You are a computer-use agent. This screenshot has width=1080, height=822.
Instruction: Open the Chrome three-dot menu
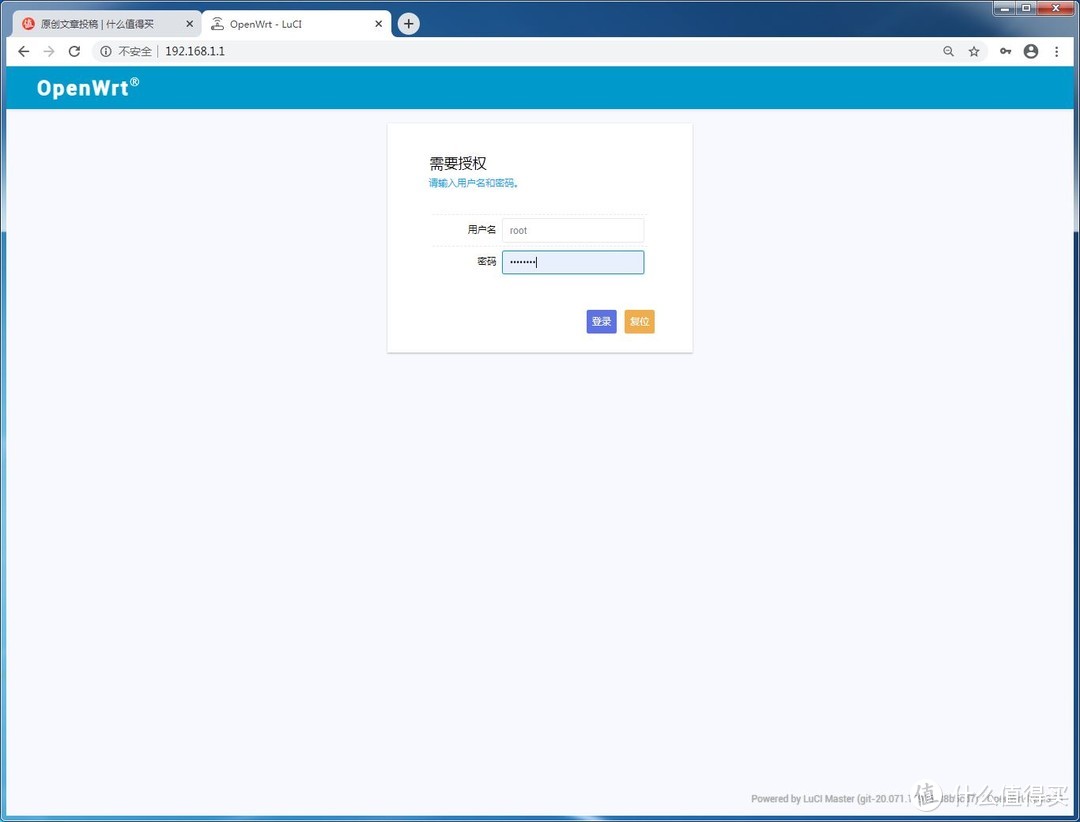pyautogui.click(x=1057, y=52)
